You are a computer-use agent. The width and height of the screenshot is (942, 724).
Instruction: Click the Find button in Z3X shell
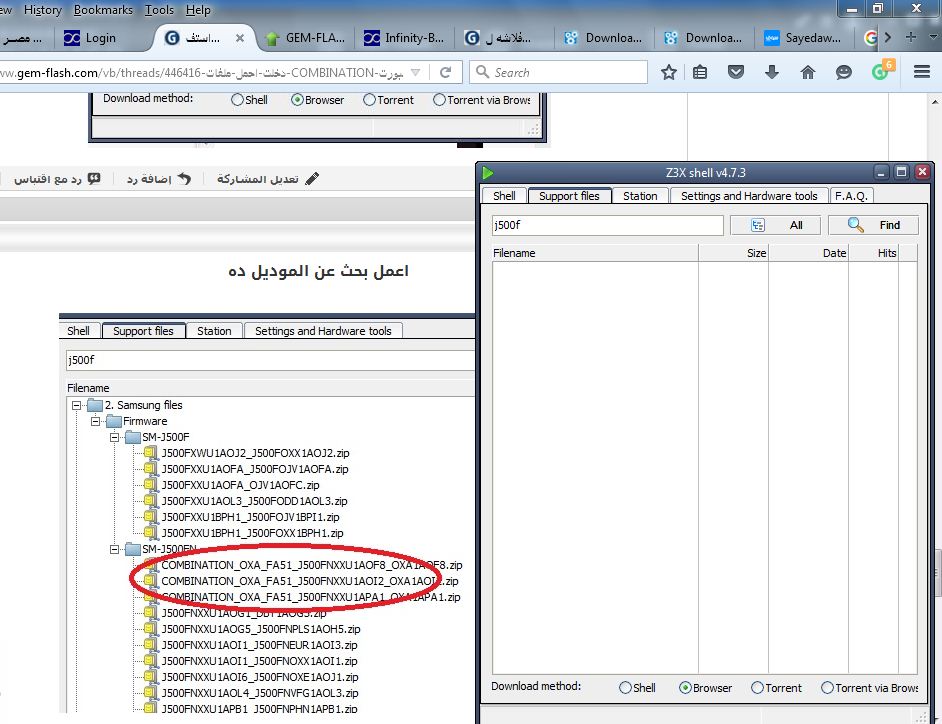point(874,225)
